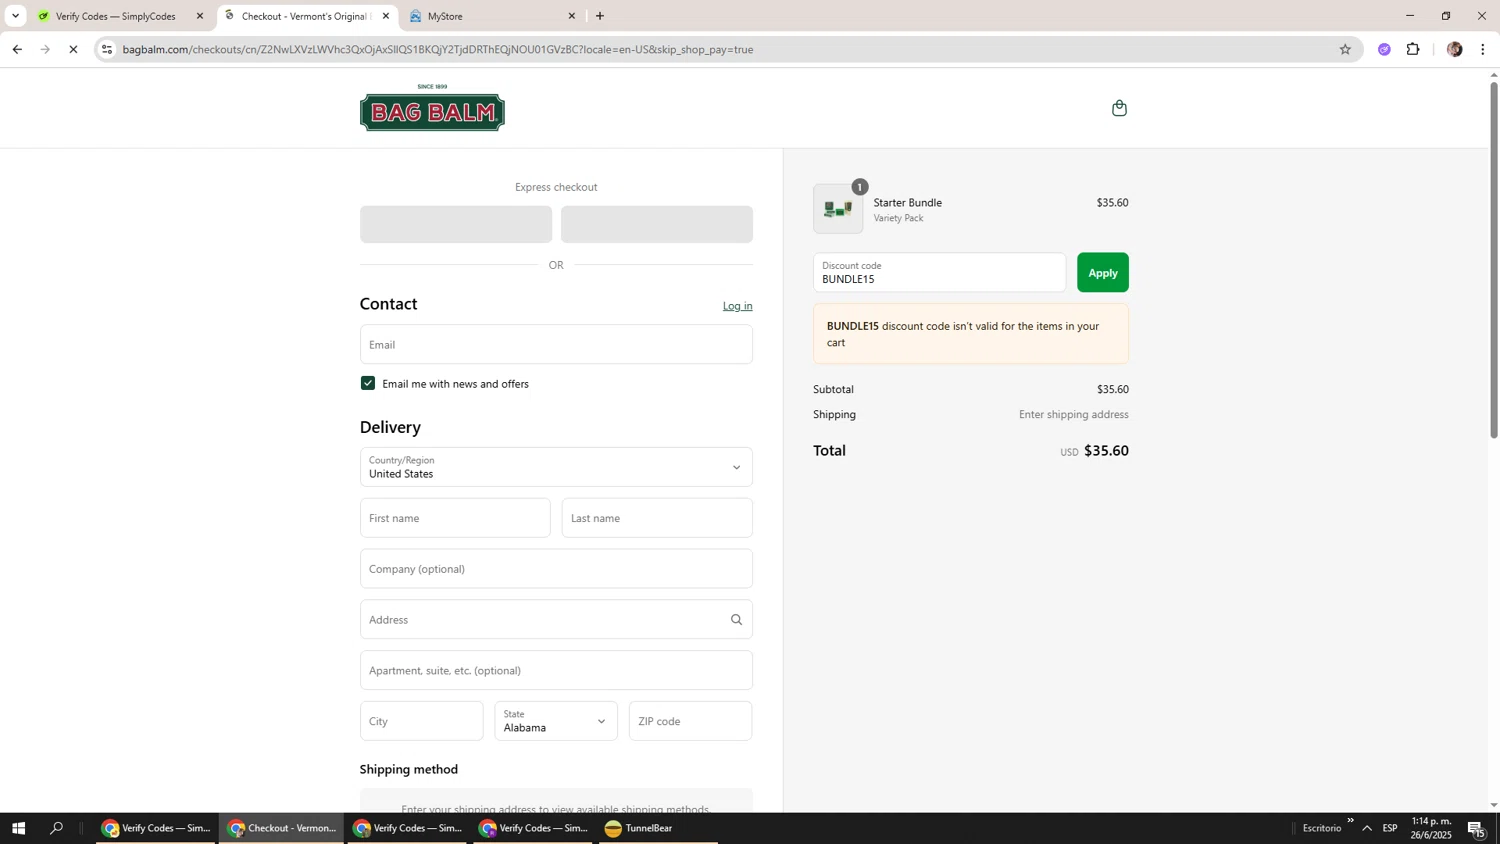Image resolution: width=1500 pixels, height=844 pixels.
Task: Select the Checkout - Vermont's Original tab
Action: tap(306, 16)
